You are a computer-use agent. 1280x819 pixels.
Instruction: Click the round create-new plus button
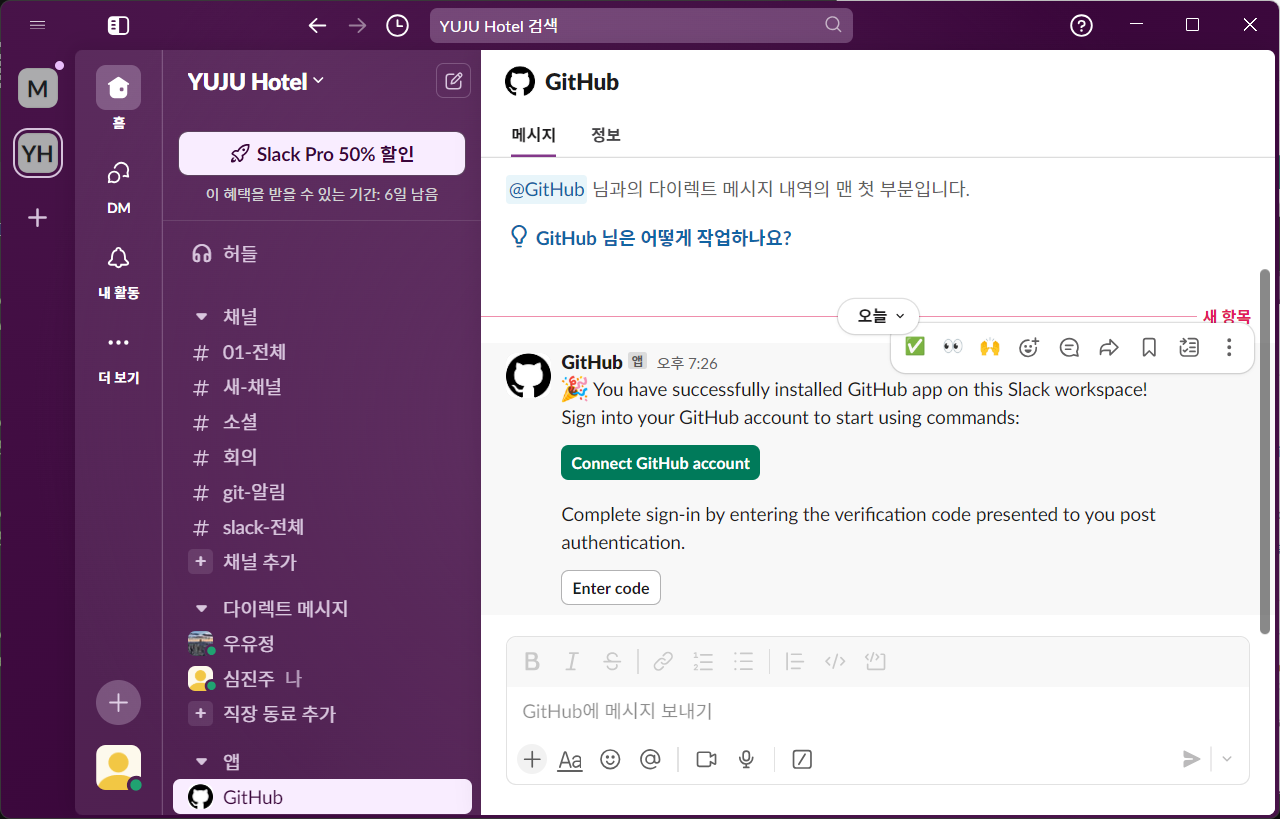[118, 703]
